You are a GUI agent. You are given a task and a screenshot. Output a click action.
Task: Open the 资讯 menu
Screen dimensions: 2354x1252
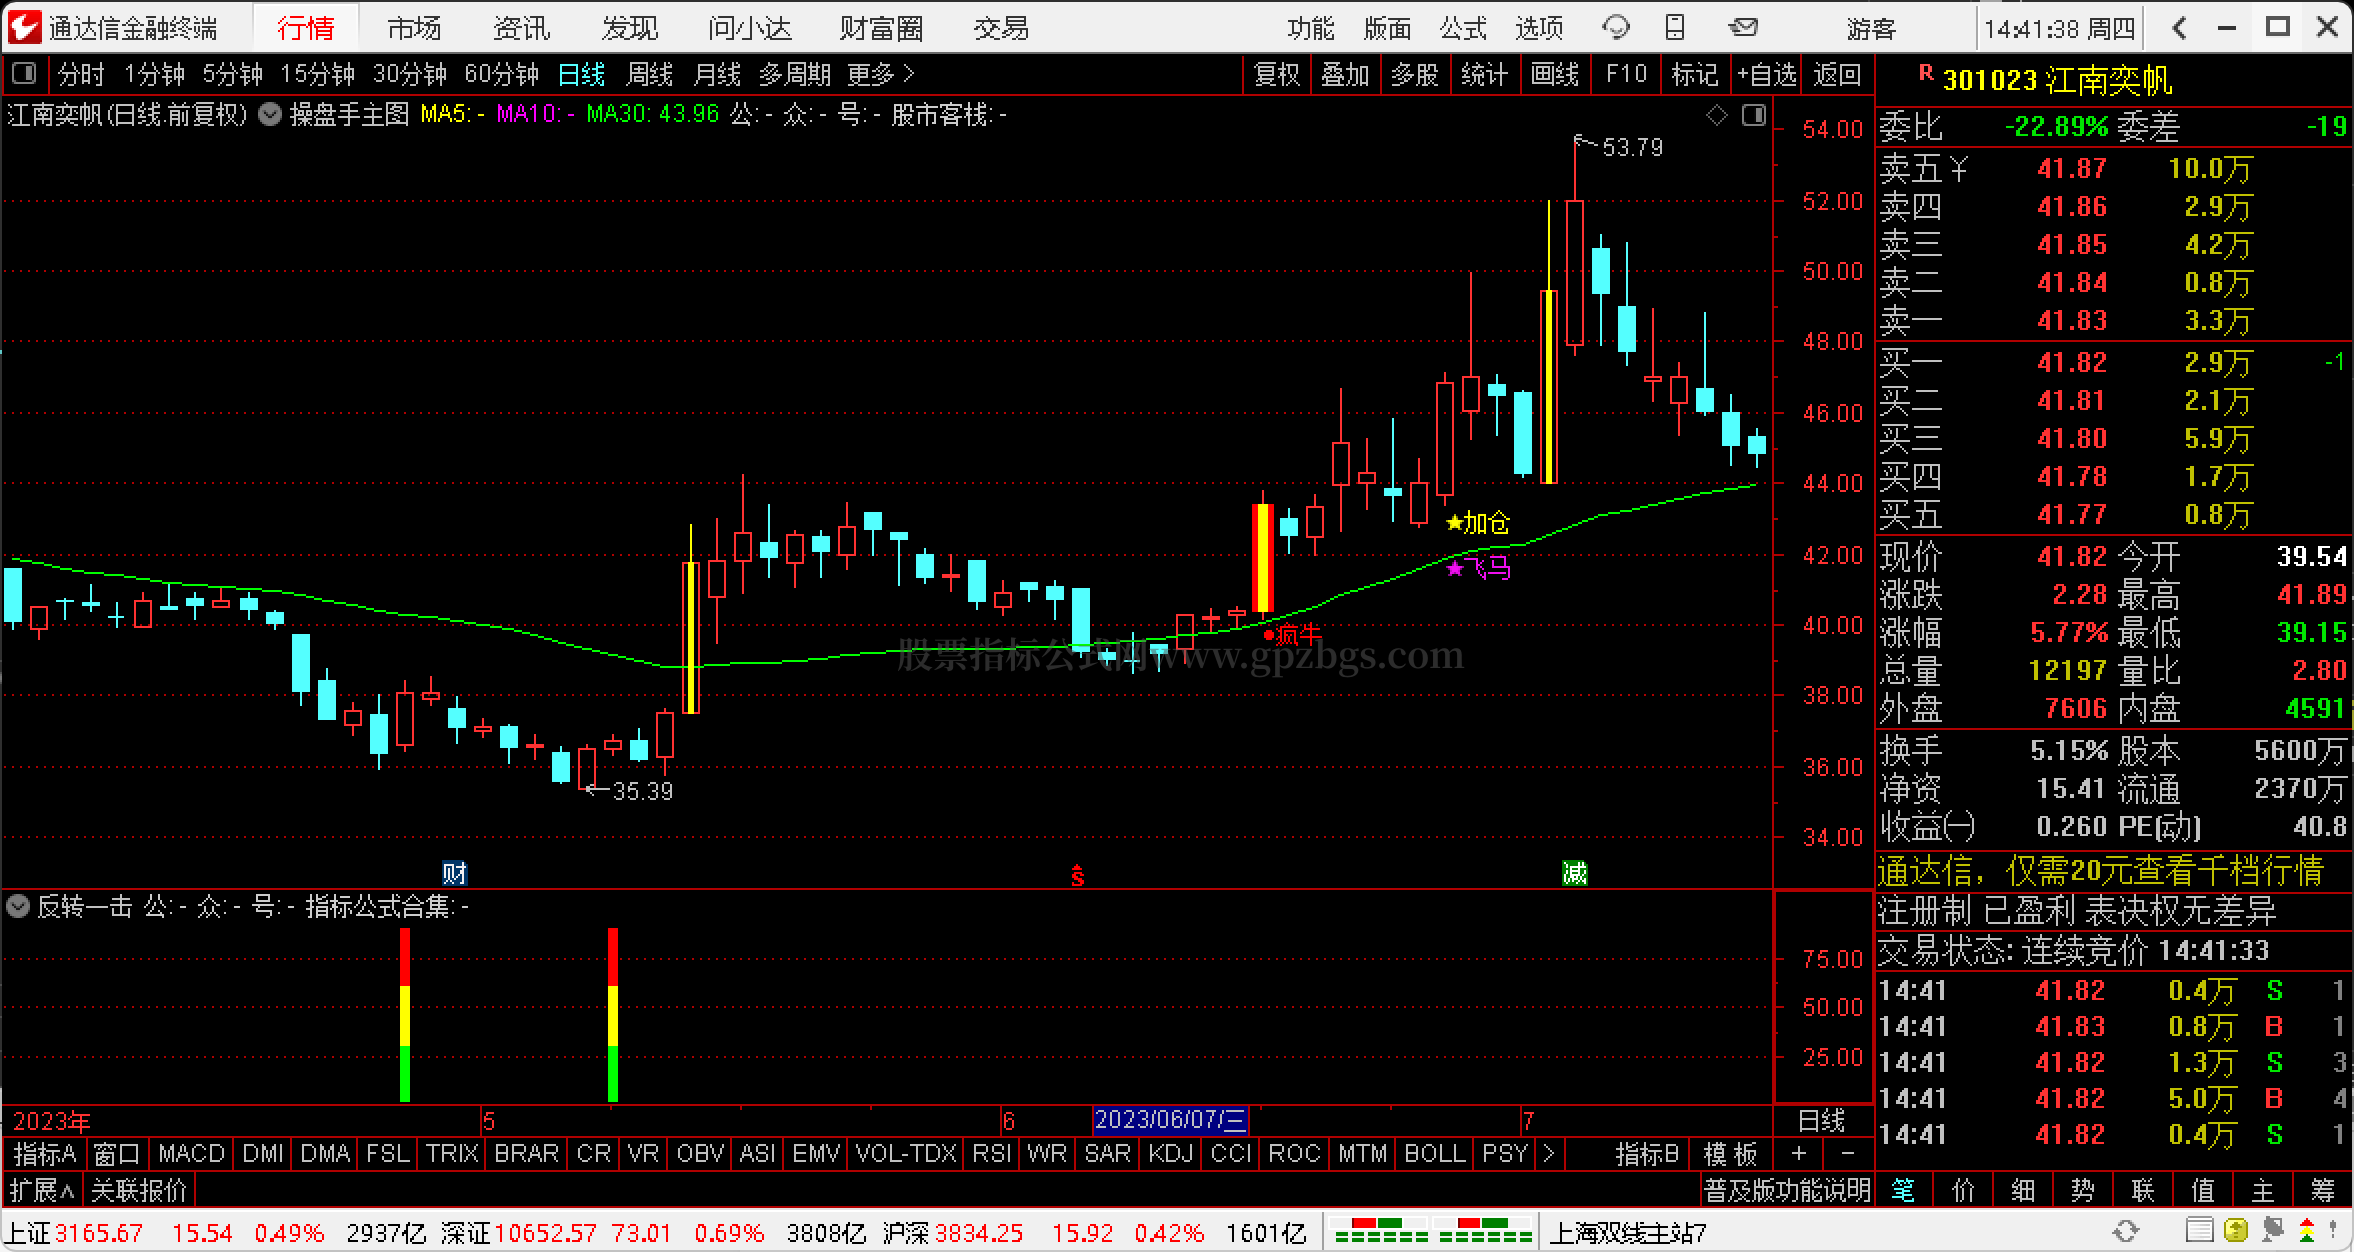pos(522,28)
